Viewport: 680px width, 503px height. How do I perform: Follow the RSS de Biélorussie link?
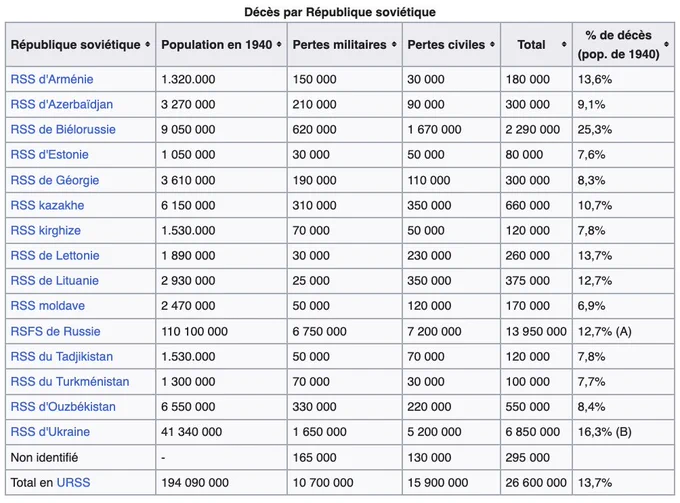(63, 130)
